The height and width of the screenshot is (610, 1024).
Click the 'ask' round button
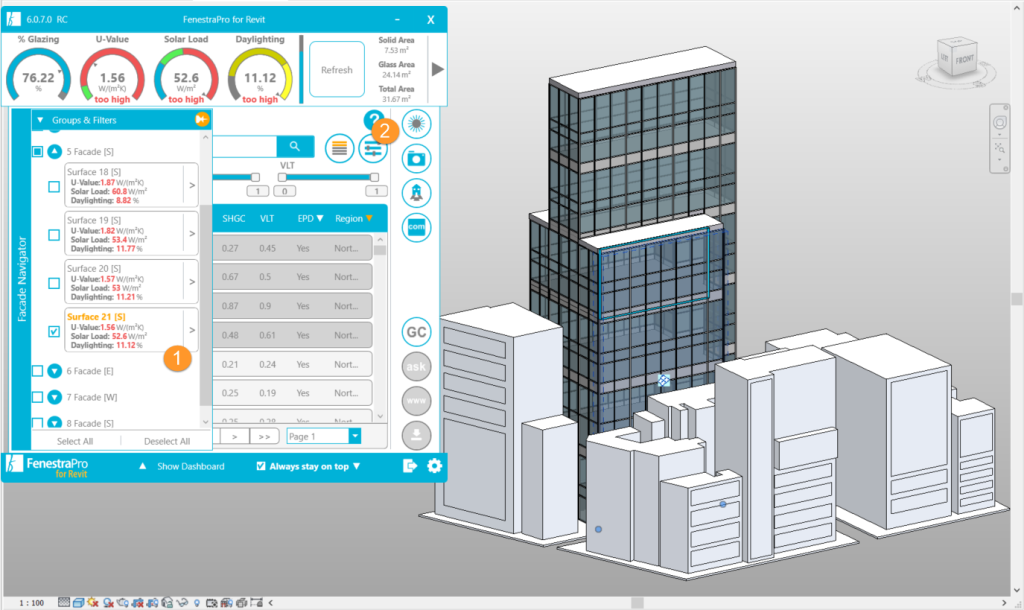coord(416,366)
